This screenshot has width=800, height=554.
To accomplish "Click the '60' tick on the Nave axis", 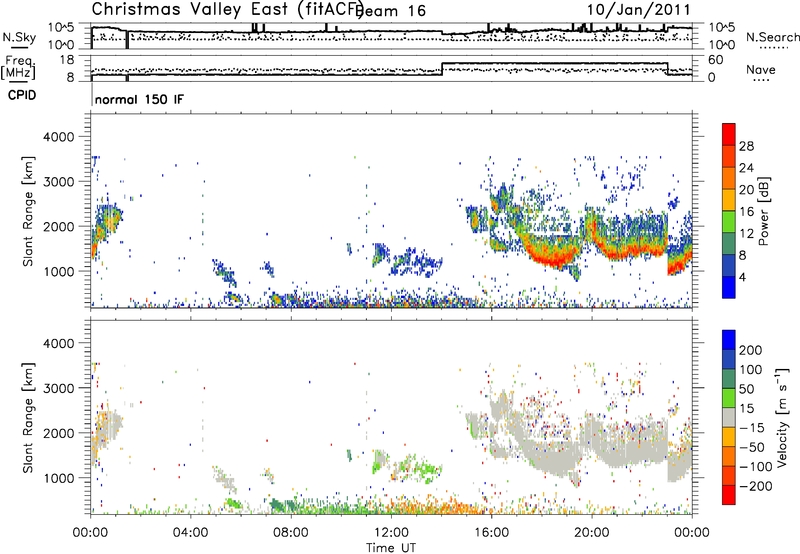I will click(x=715, y=60).
